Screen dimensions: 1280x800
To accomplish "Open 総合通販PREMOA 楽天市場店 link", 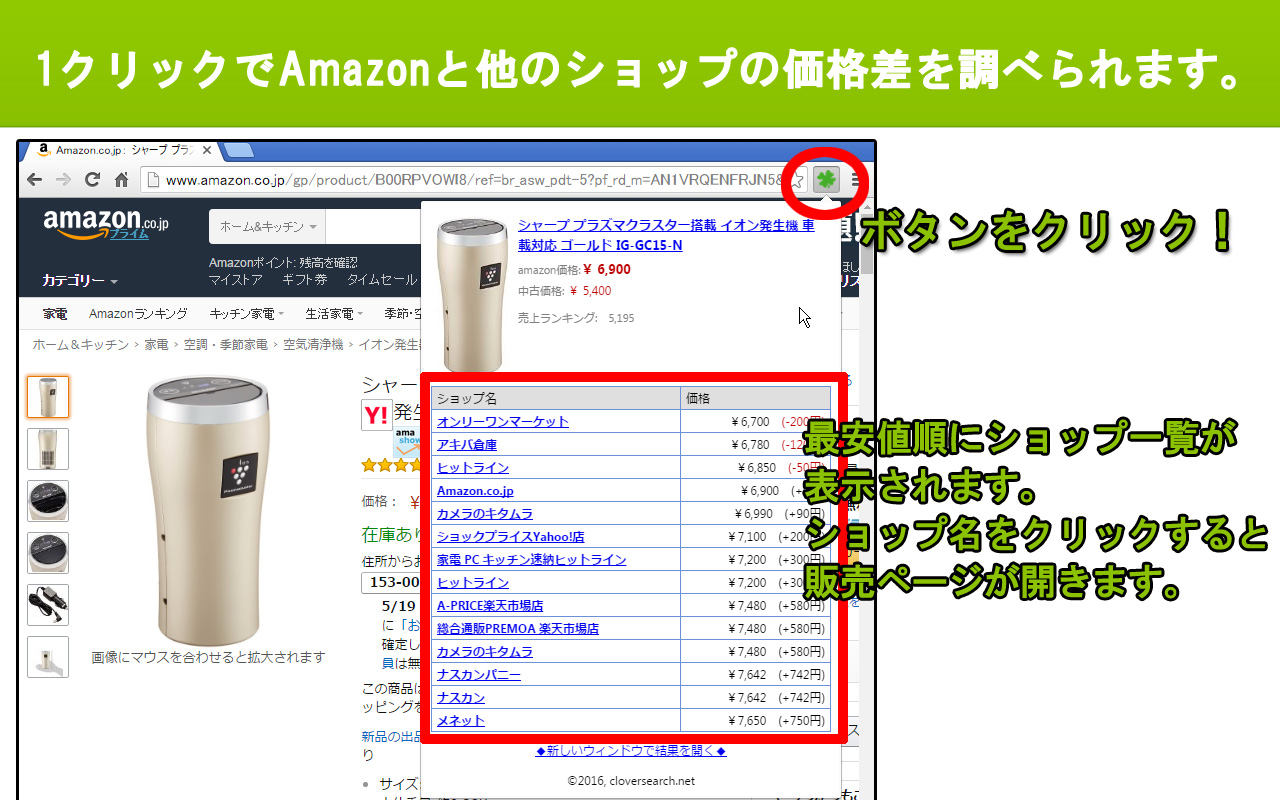I will pos(518,629).
